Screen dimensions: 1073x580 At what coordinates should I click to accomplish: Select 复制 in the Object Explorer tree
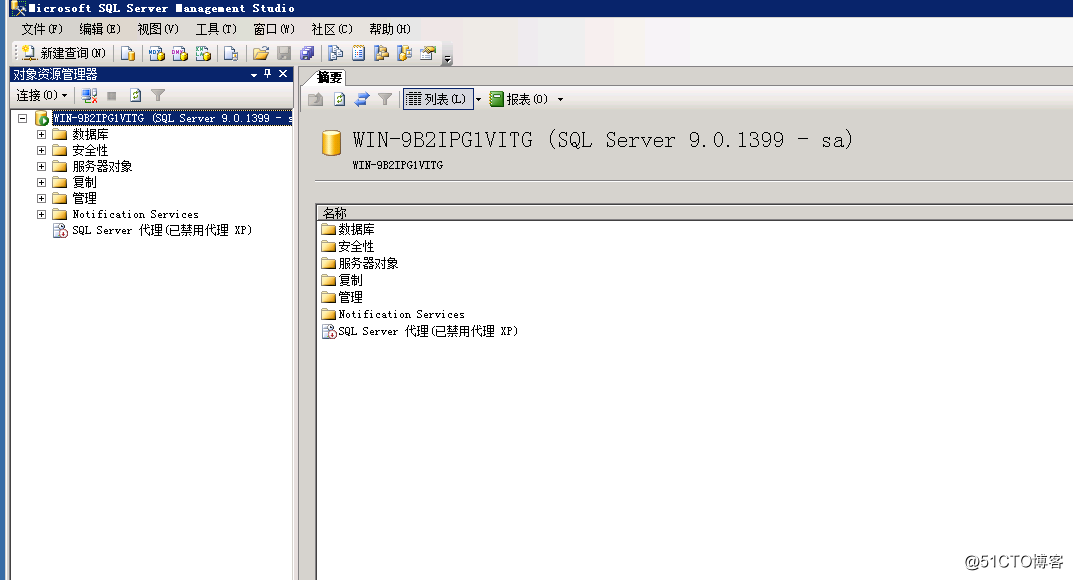coord(84,182)
